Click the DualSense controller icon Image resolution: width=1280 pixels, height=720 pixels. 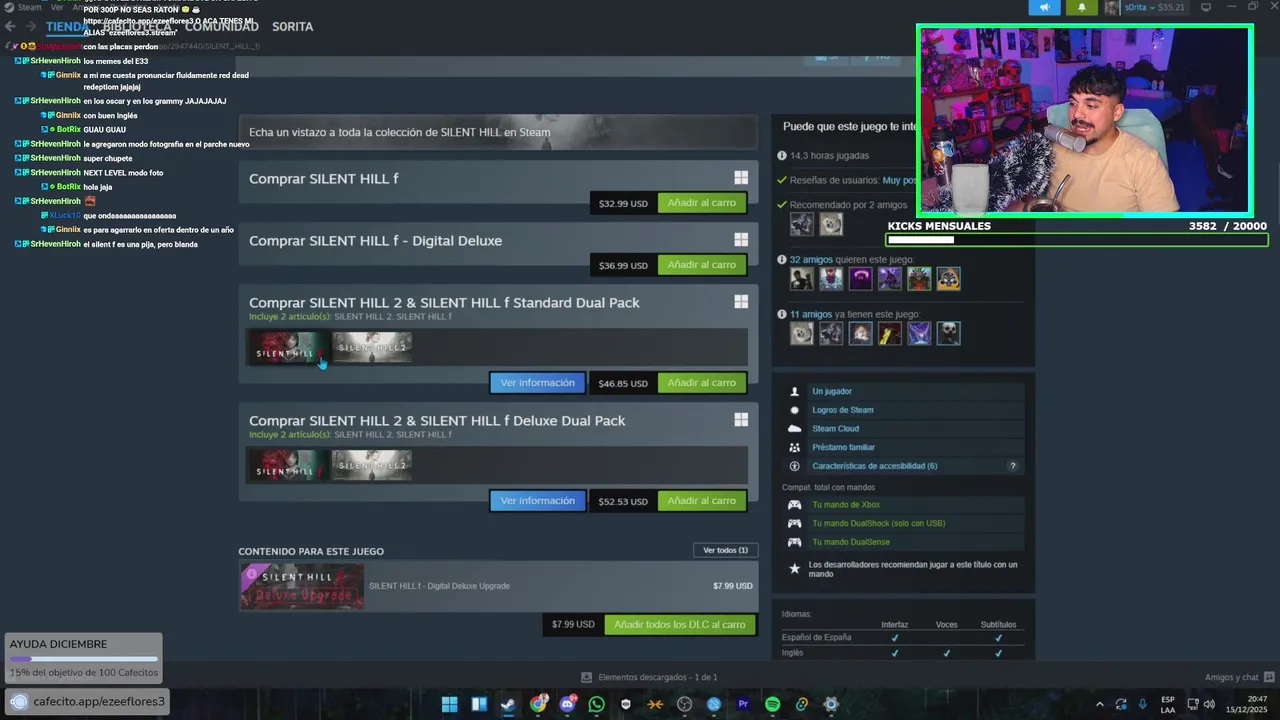[795, 542]
